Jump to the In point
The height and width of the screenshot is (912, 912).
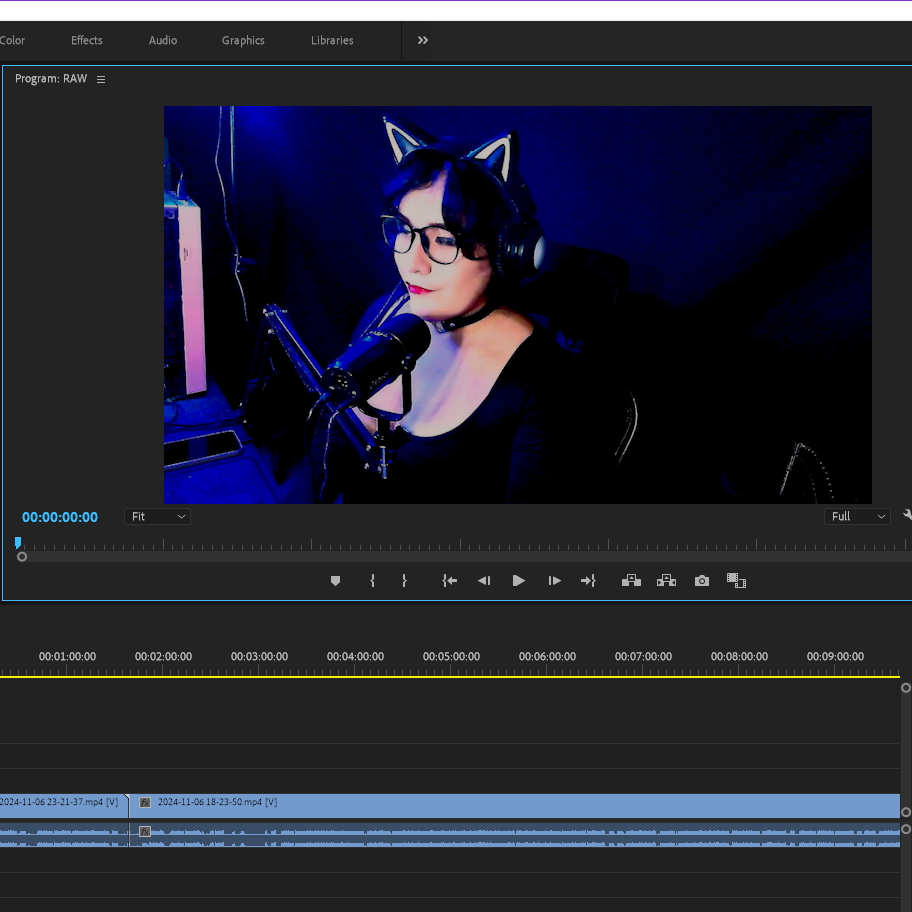[450, 581]
